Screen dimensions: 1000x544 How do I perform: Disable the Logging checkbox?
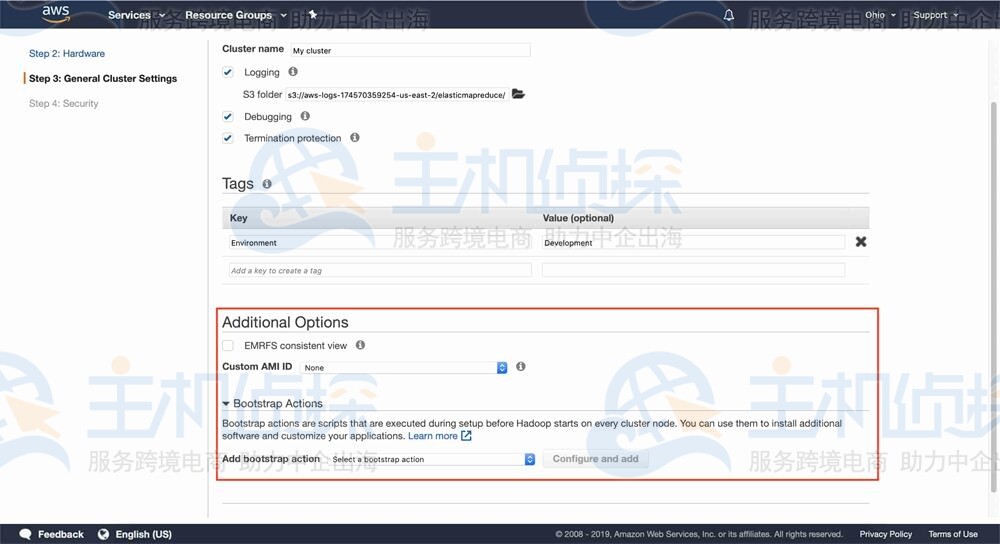pos(228,72)
